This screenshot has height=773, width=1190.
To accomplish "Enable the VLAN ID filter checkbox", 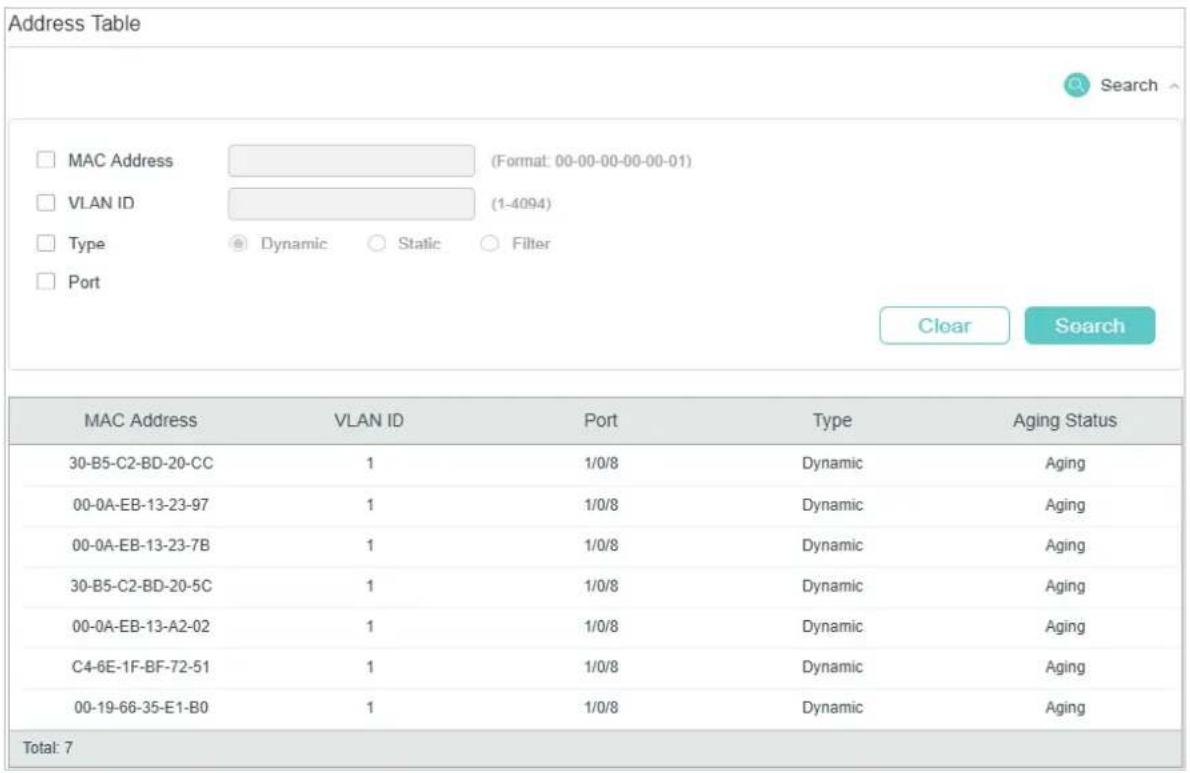I will click(46, 203).
